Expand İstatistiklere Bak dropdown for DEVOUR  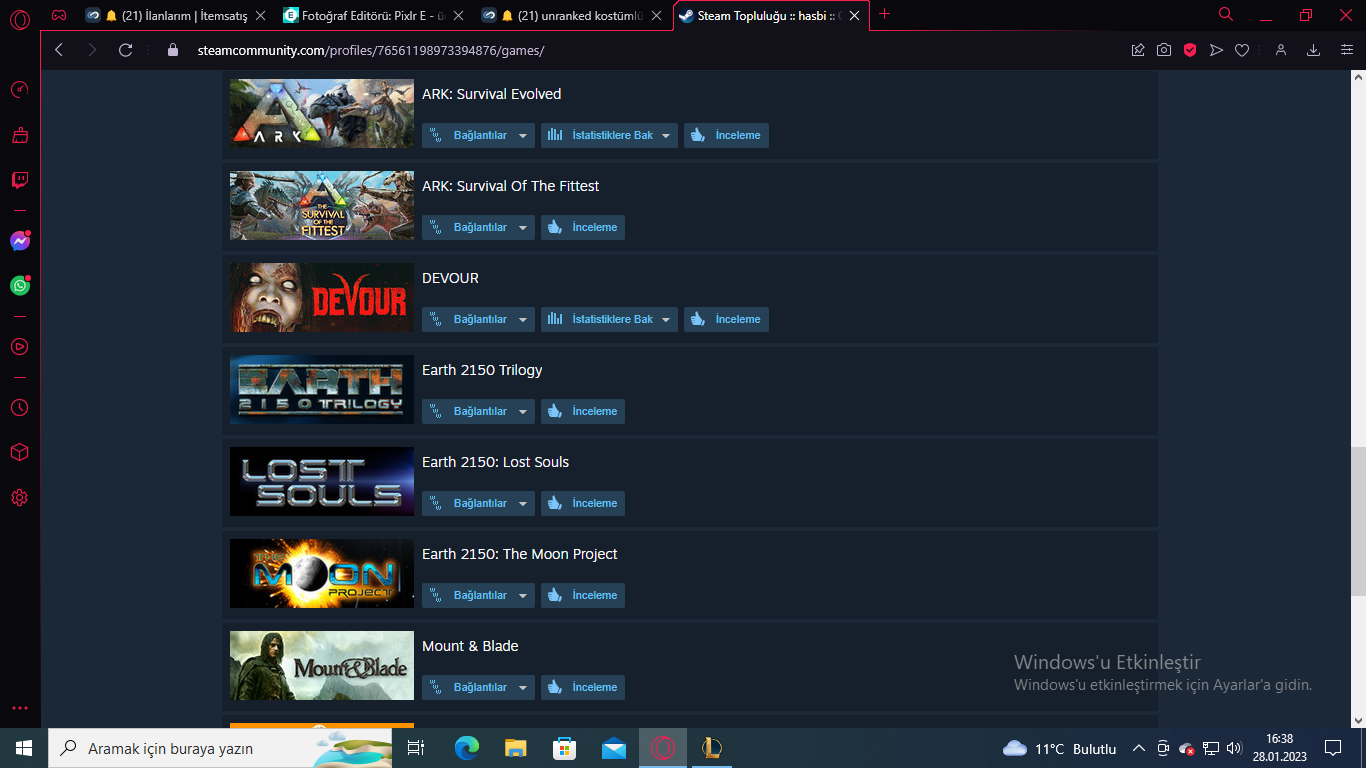(x=609, y=319)
